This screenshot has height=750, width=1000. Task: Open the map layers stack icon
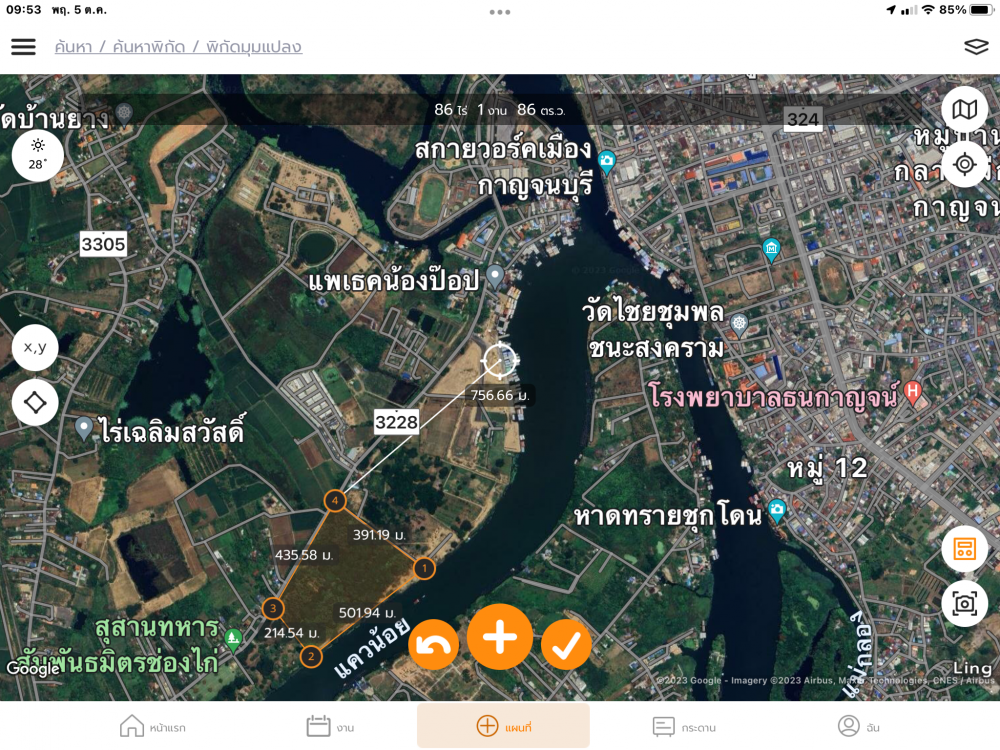point(976,47)
